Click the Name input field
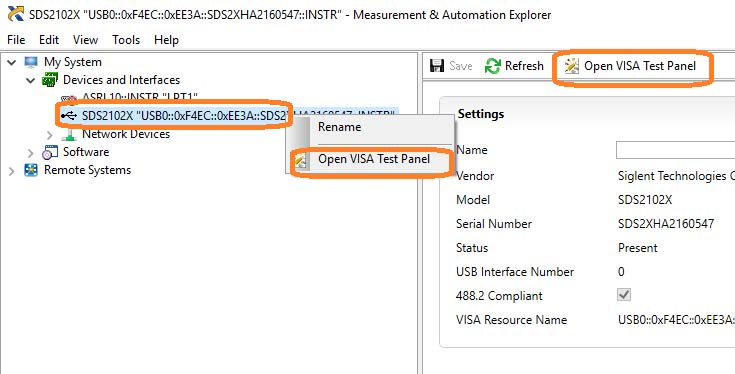The height and width of the screenshot is (374, 735). [675, 150]
